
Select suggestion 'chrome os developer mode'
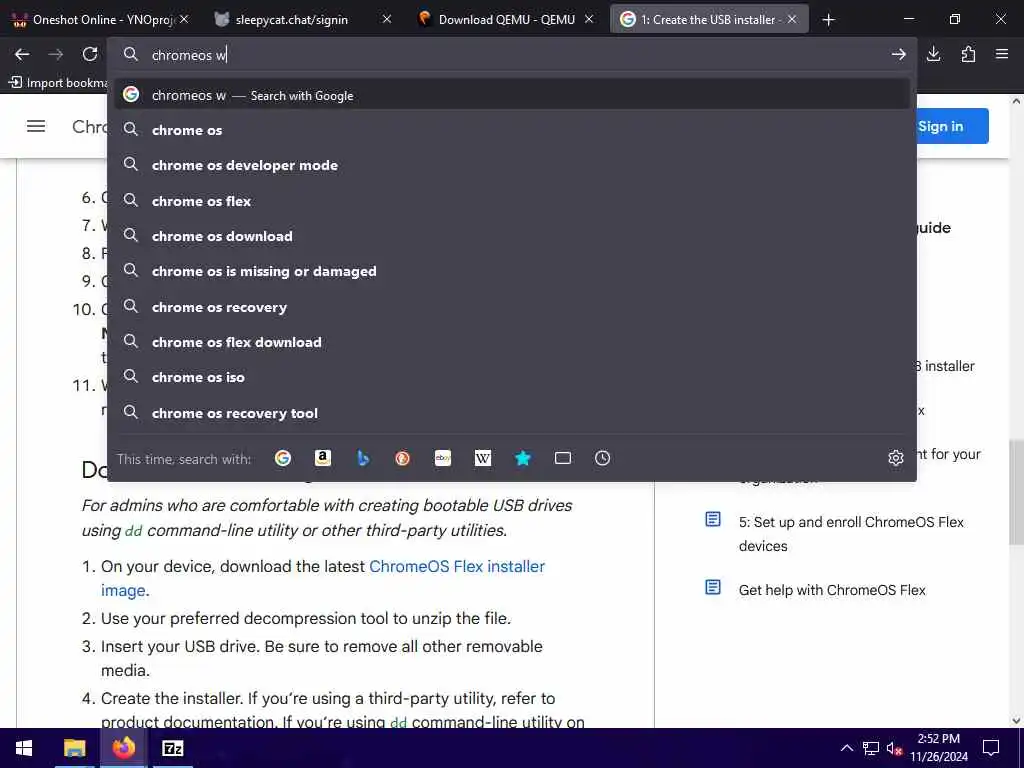pyautogui.click(x=512, y=165)
